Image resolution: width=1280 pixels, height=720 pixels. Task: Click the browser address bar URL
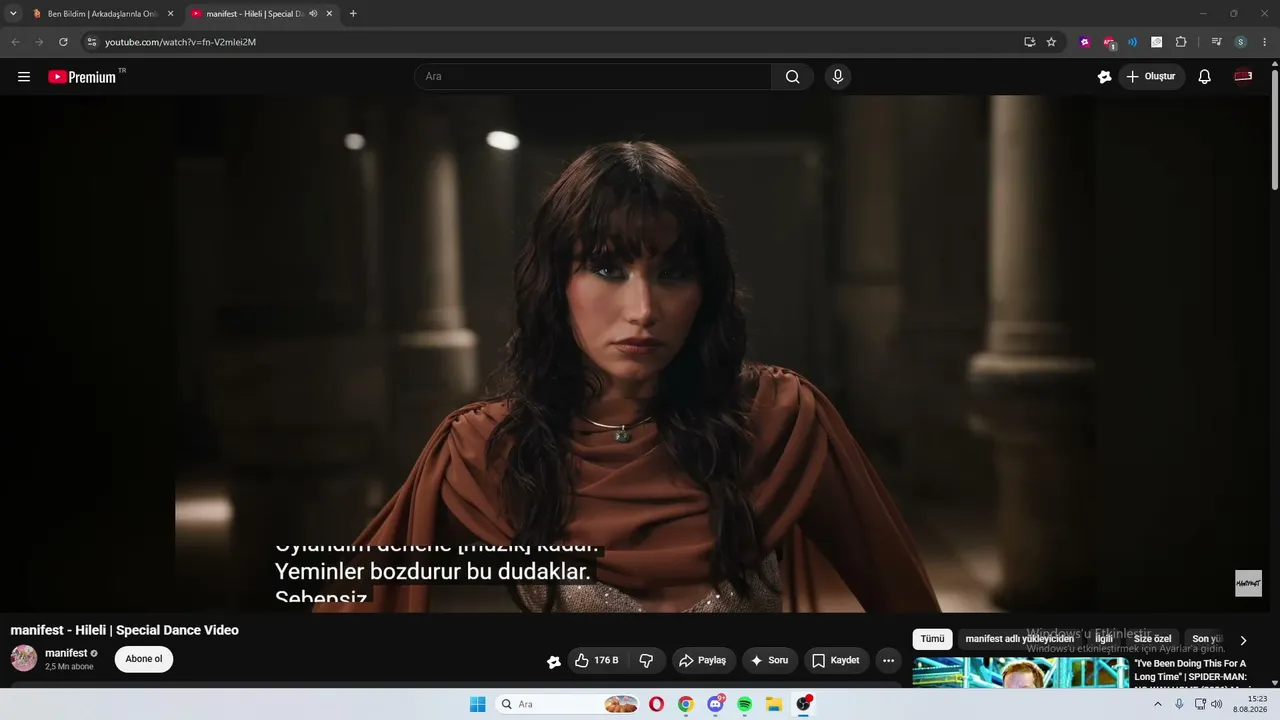tap(181, 42)
